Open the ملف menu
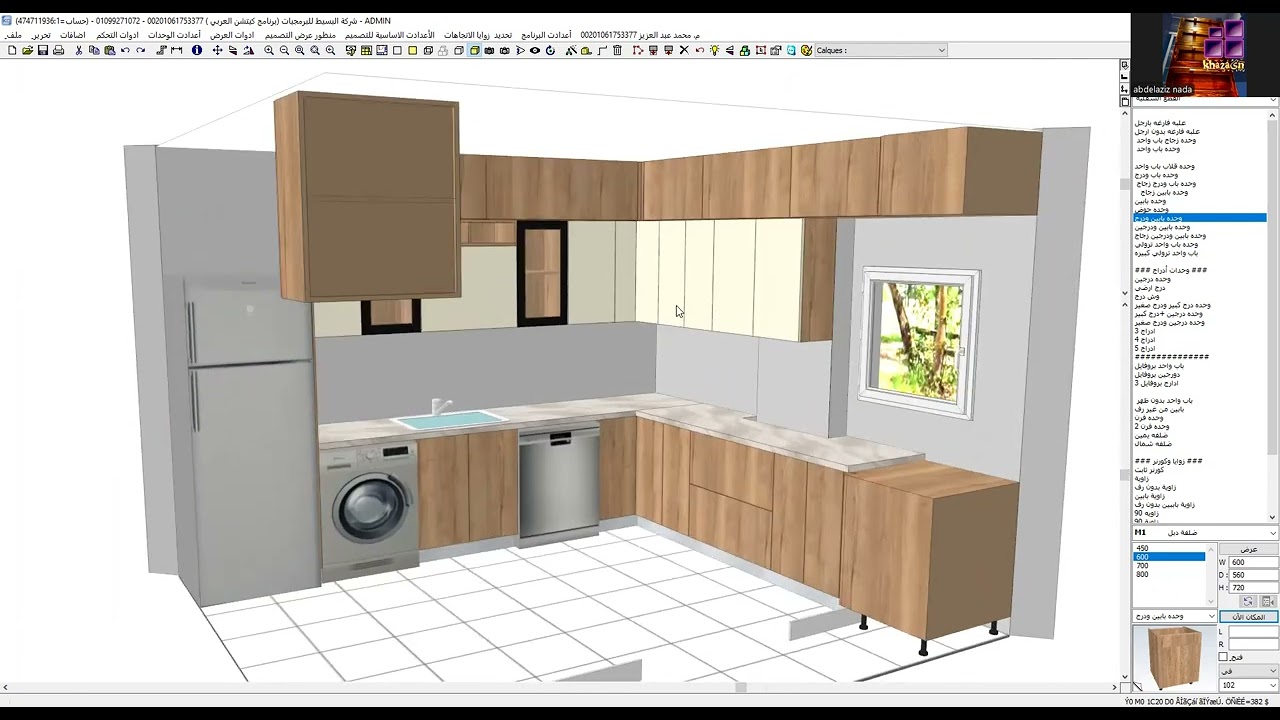 click(13, 35)
